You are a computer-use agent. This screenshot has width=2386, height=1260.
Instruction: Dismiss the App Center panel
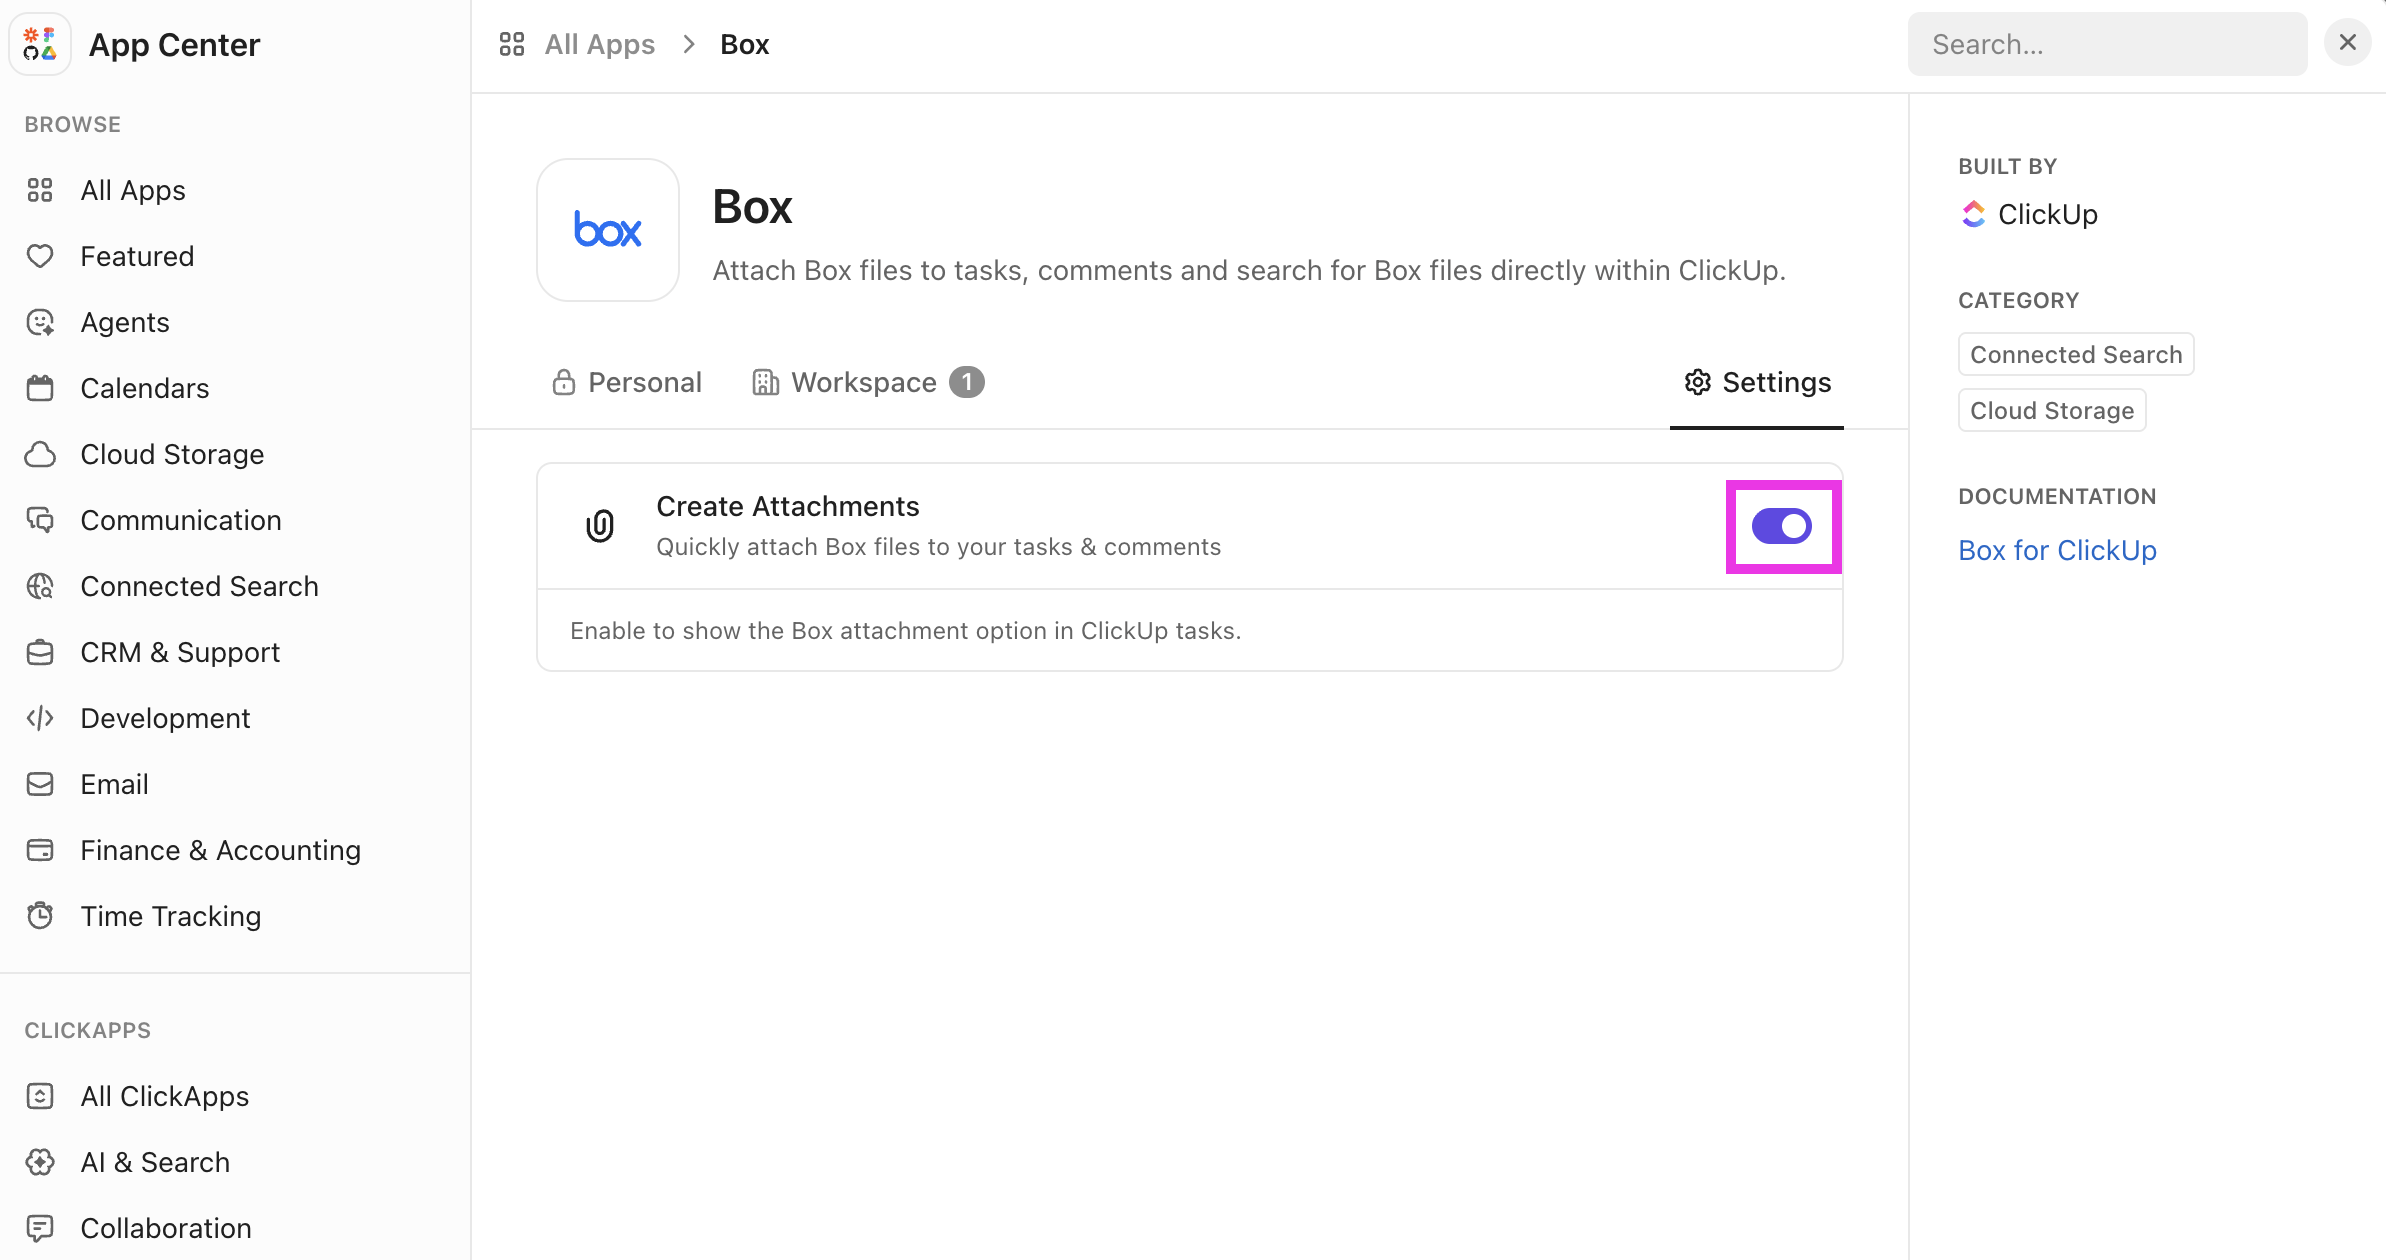2348,42
